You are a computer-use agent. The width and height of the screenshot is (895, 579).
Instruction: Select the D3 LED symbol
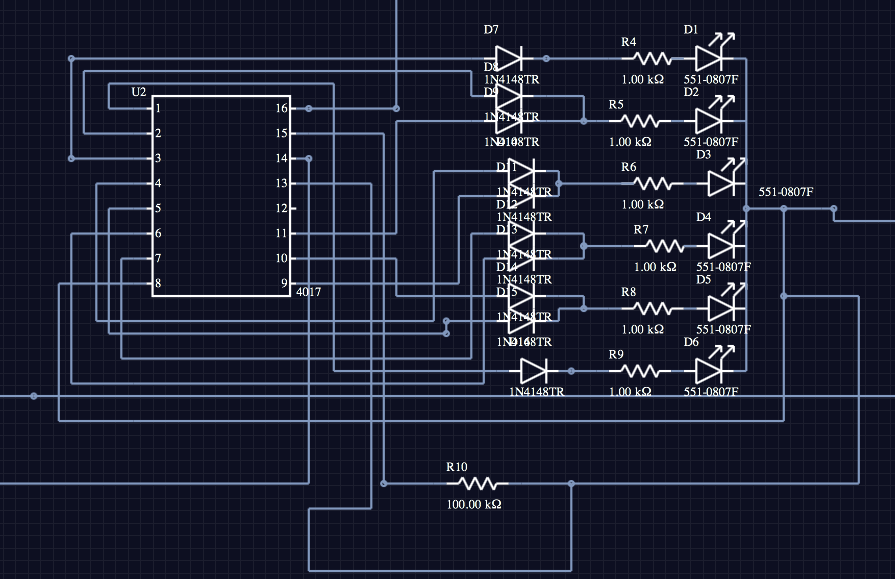click(727, 179)
